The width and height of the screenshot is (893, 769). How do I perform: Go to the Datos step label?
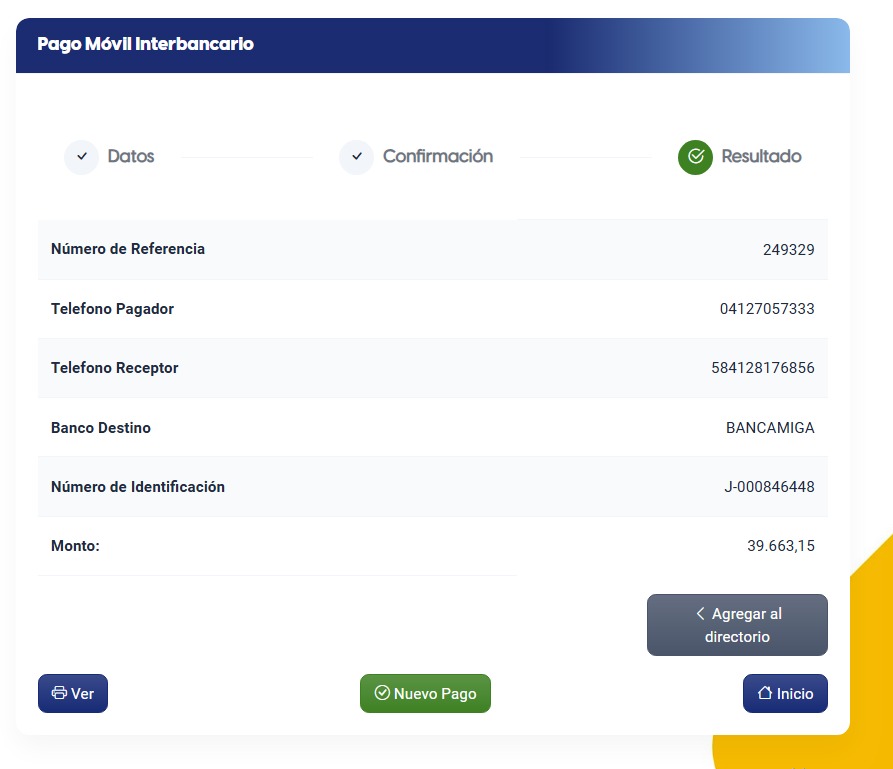(131, 157)
